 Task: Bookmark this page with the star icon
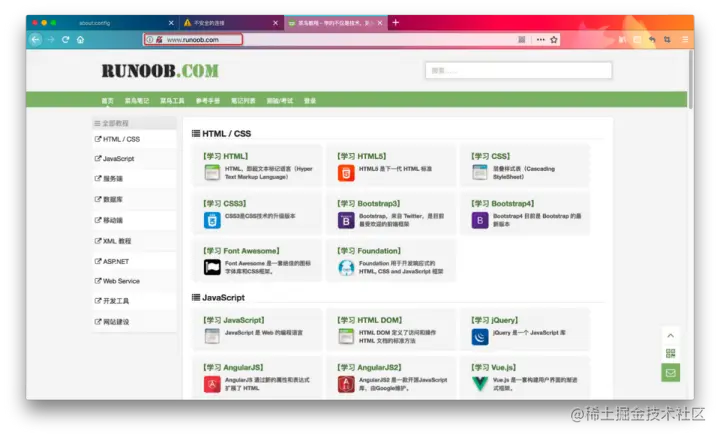point(554,39)
